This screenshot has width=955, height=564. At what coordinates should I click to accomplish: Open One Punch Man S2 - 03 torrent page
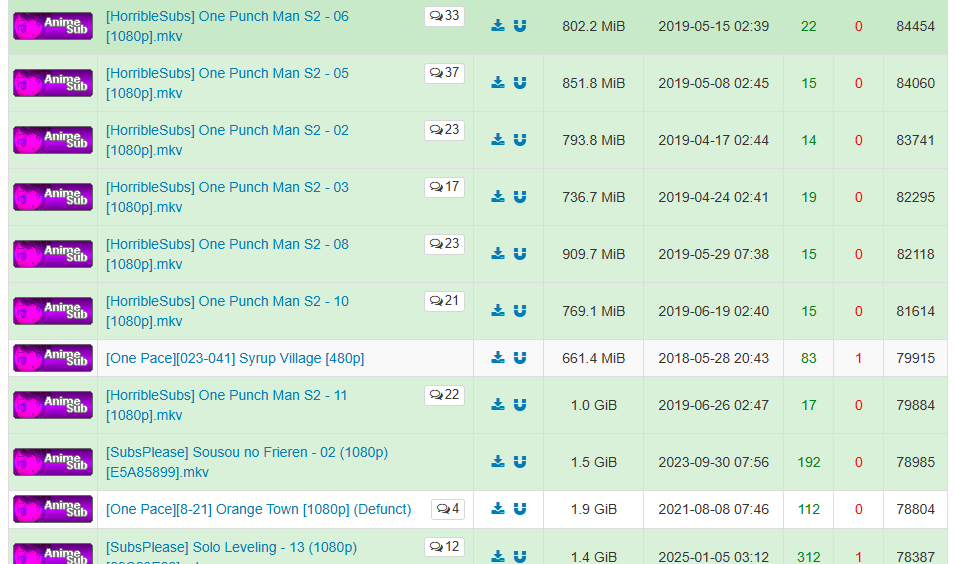(x=227, y=197)
